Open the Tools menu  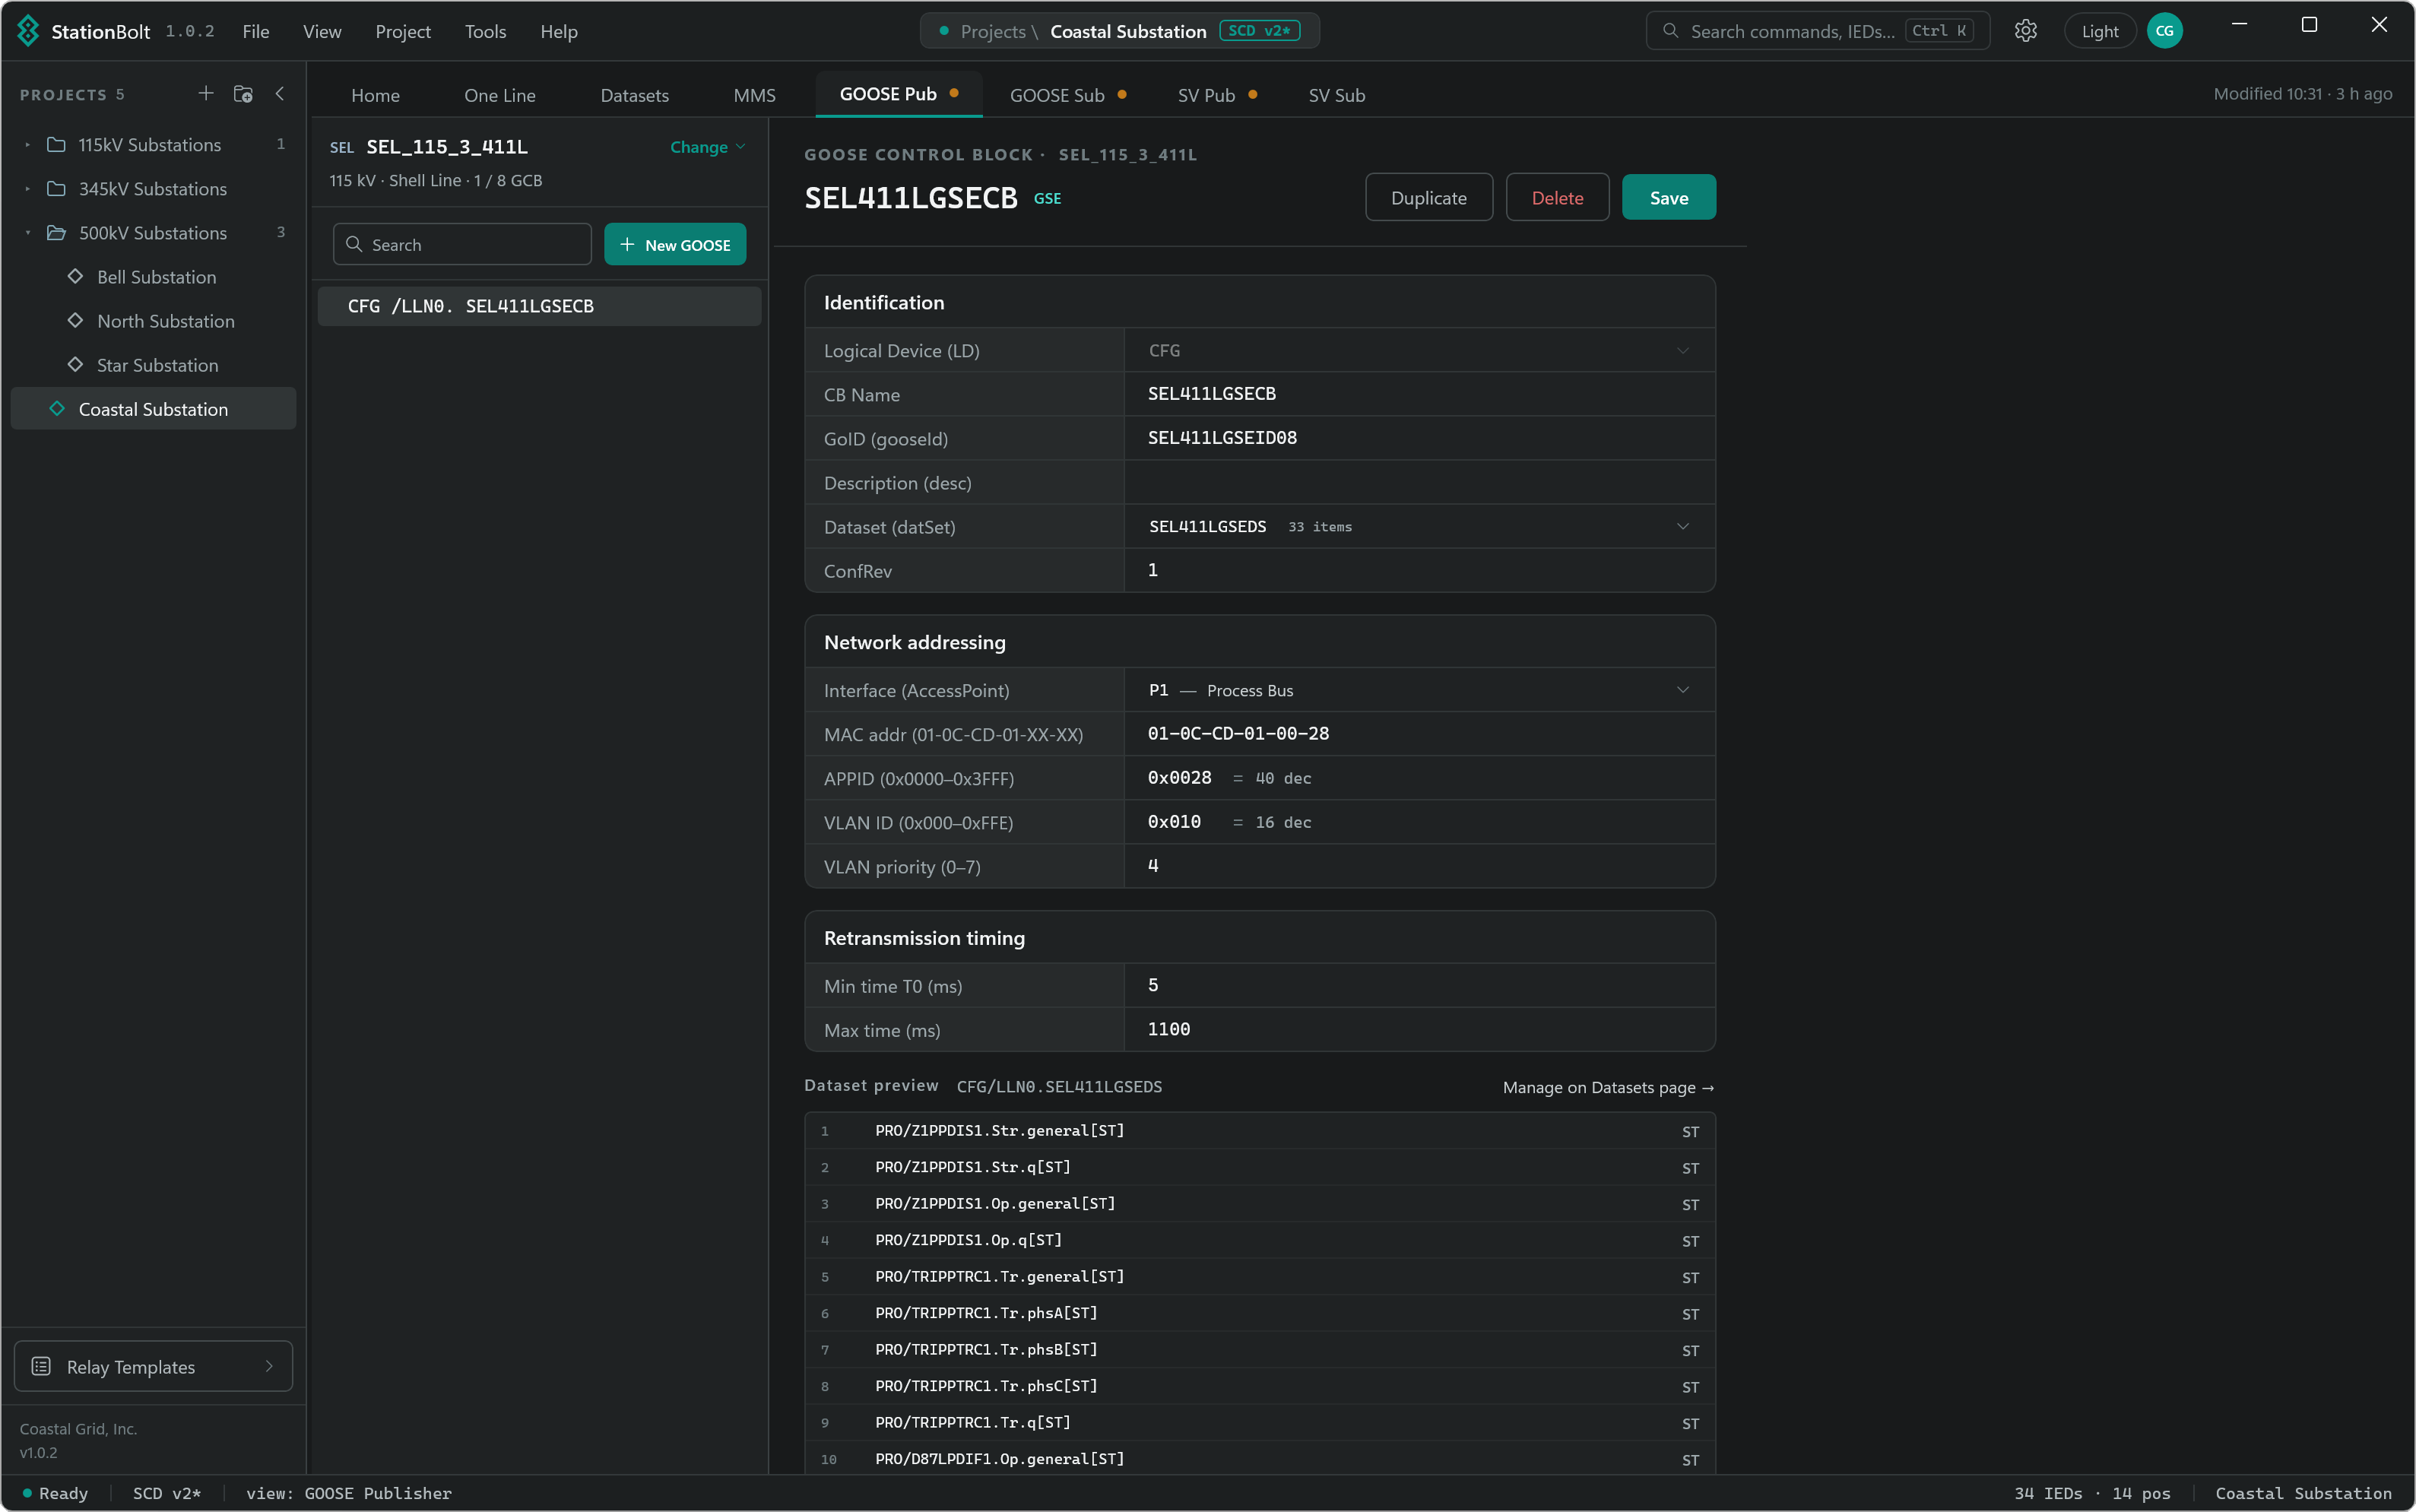(x=485, y=31)
